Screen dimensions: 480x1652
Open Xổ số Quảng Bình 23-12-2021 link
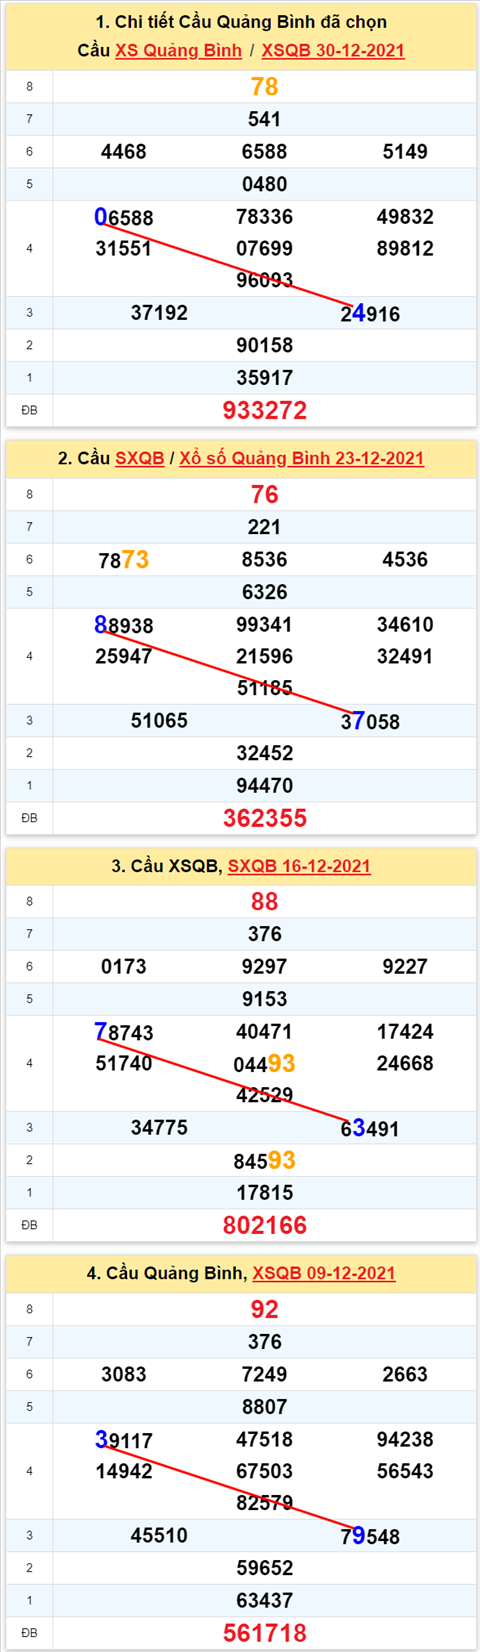tap(302, 458)
